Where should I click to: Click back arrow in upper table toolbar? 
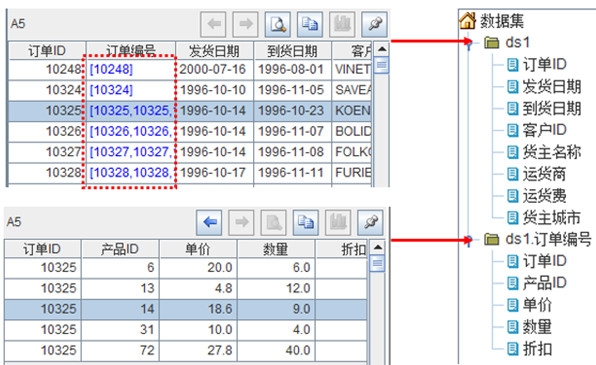pos(213,24)
